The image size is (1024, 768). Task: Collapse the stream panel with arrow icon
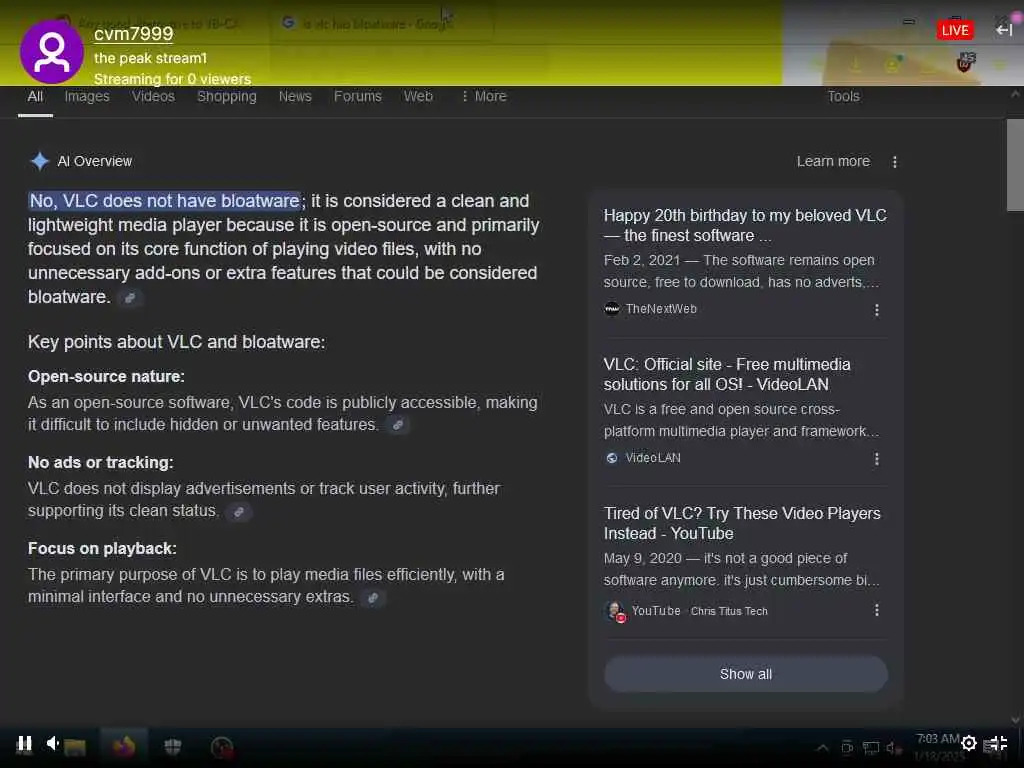(1004, 30)
